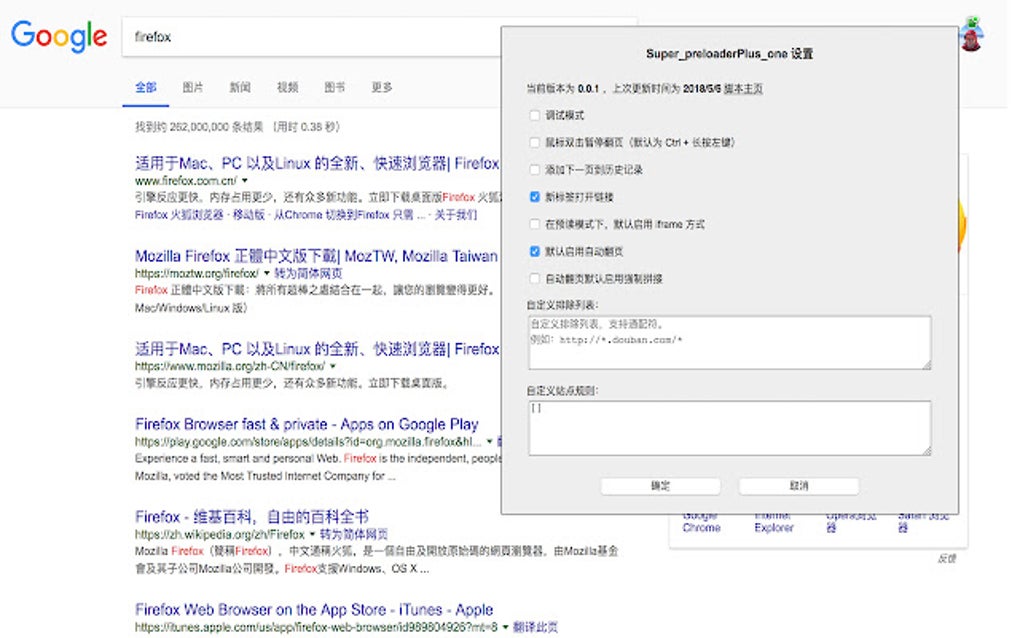
Task: Switch to the 图片 search tab
Action: (x=192, y=87)
